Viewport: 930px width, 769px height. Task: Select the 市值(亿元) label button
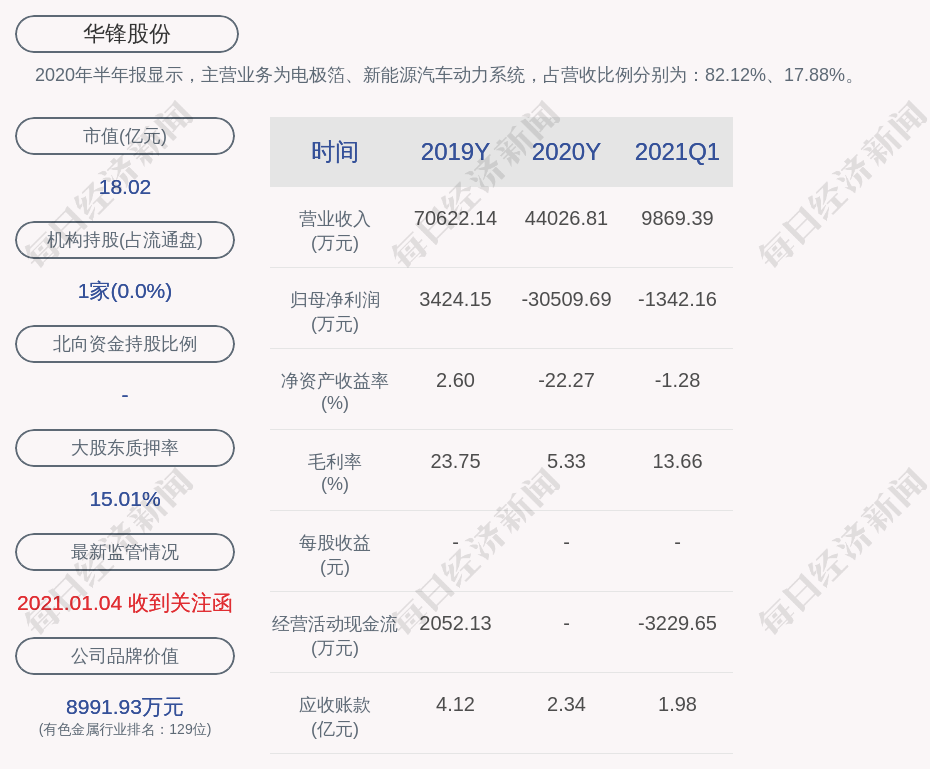pos(125,136)
